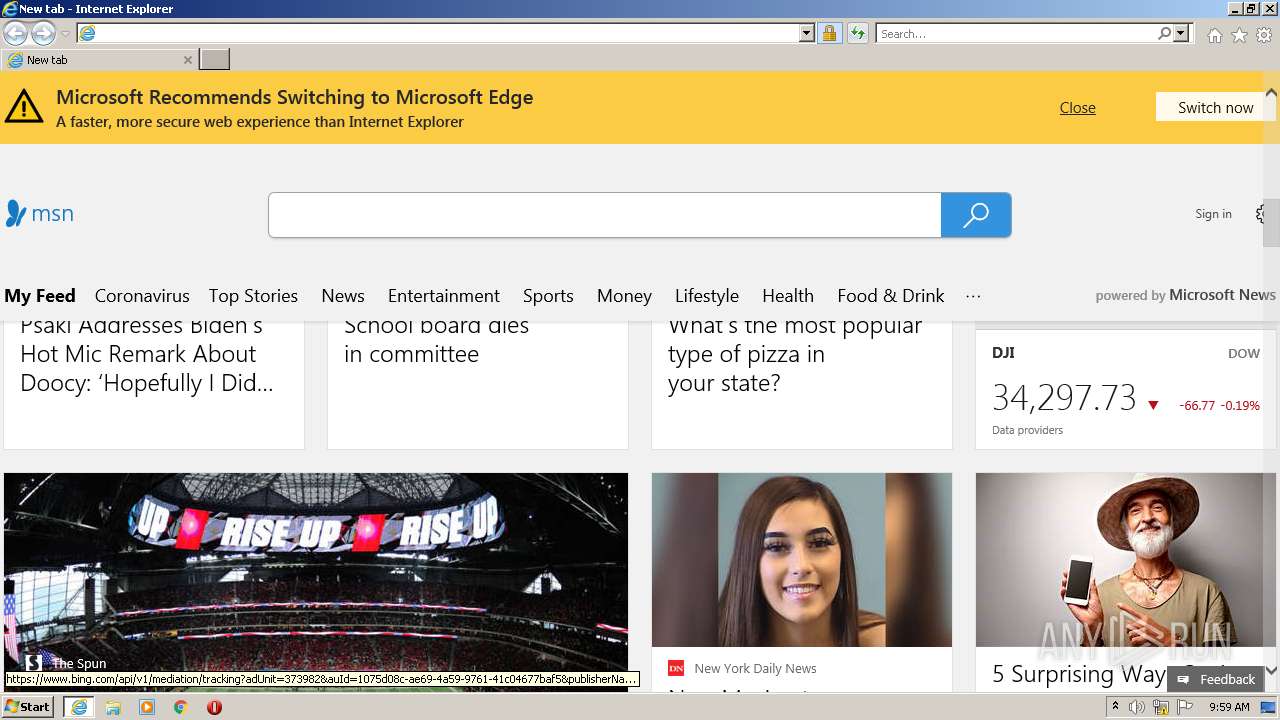Viewport: 1280px width, 720px height.
Task: Open a blank new tab button
Action: (x=214, y=60)
